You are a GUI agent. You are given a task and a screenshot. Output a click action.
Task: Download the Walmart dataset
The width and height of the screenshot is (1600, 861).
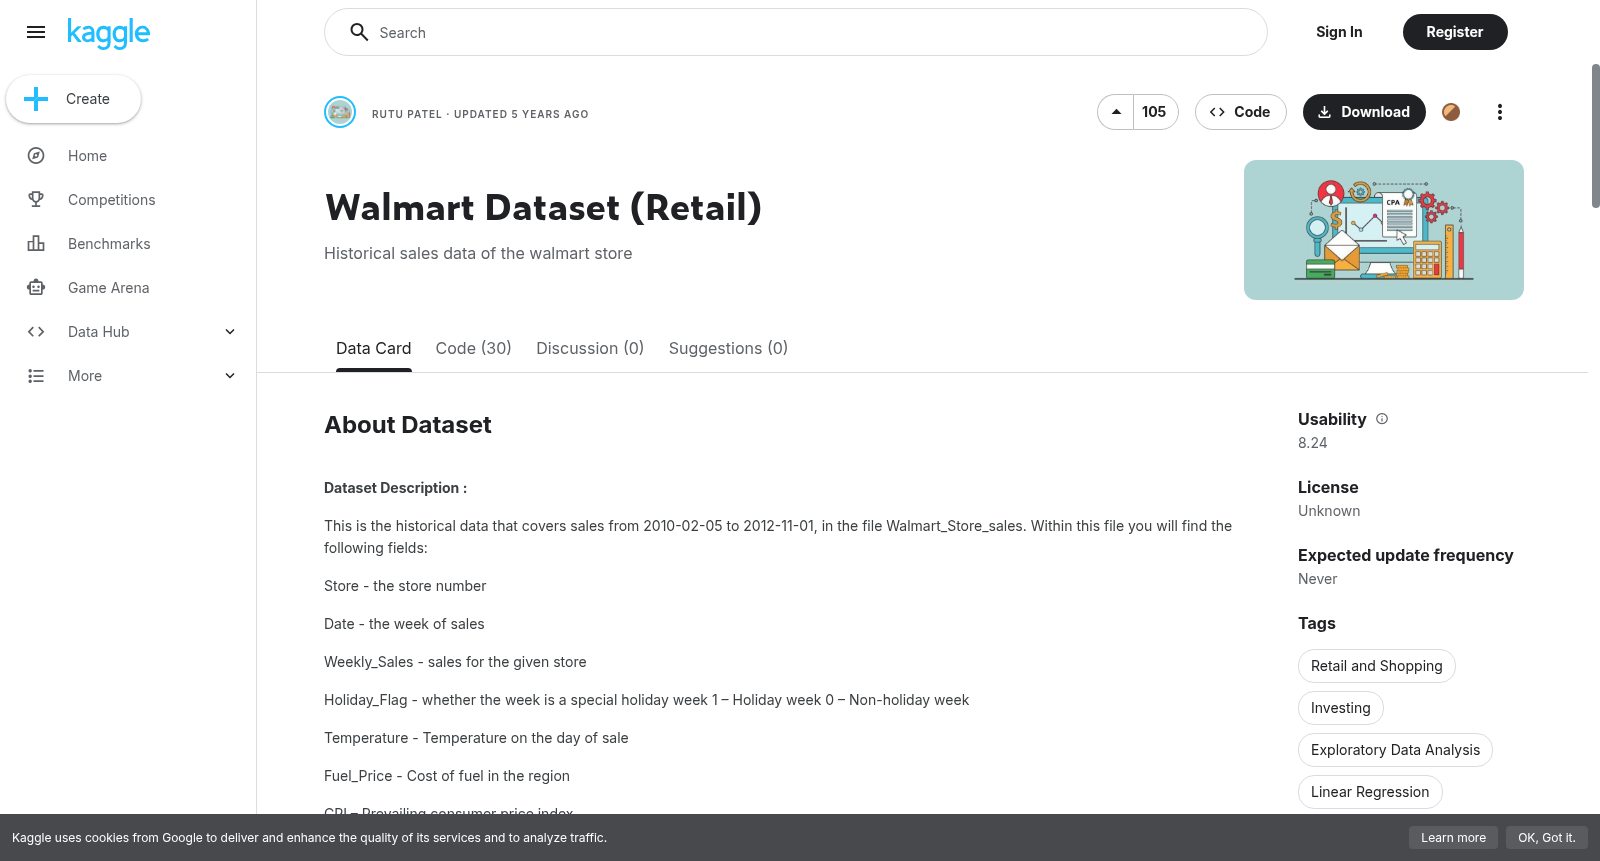click(1364, 112)
